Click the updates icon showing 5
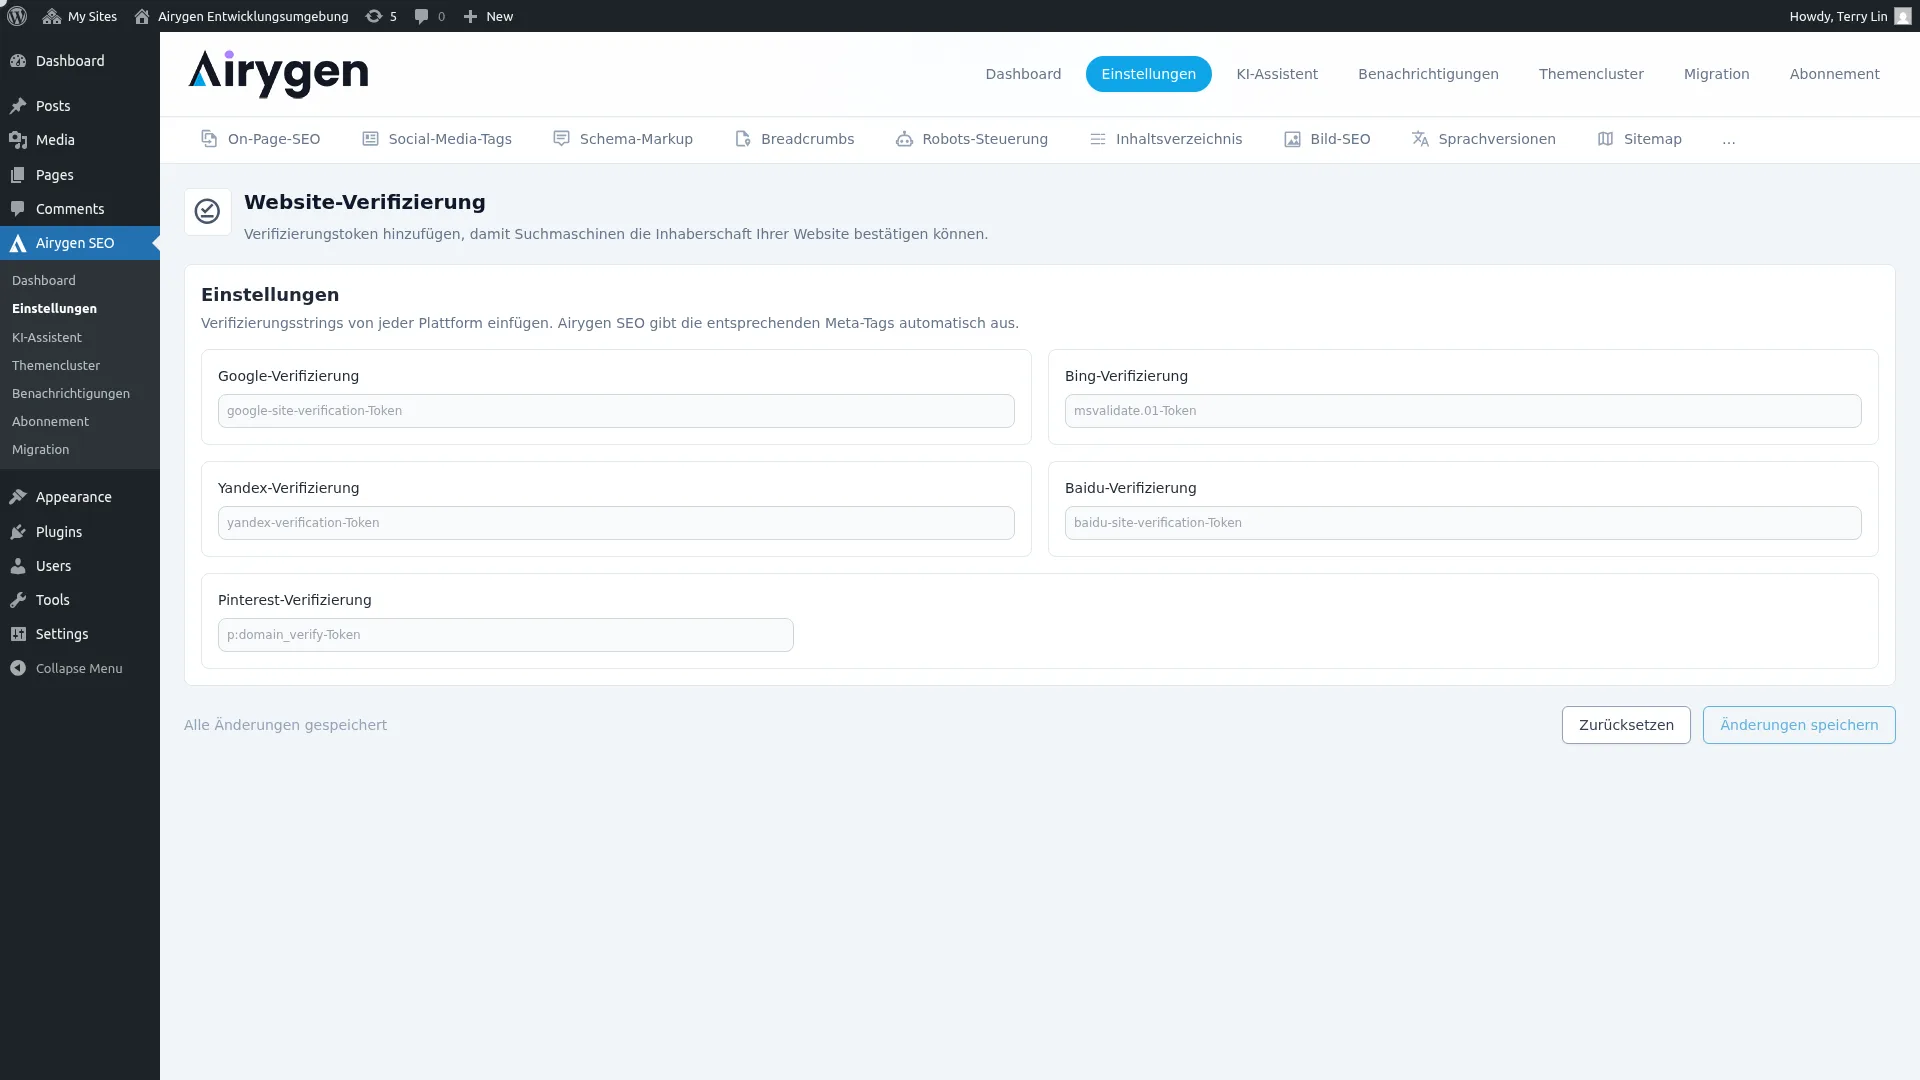 pyautogui.click(x=381, y=16)
